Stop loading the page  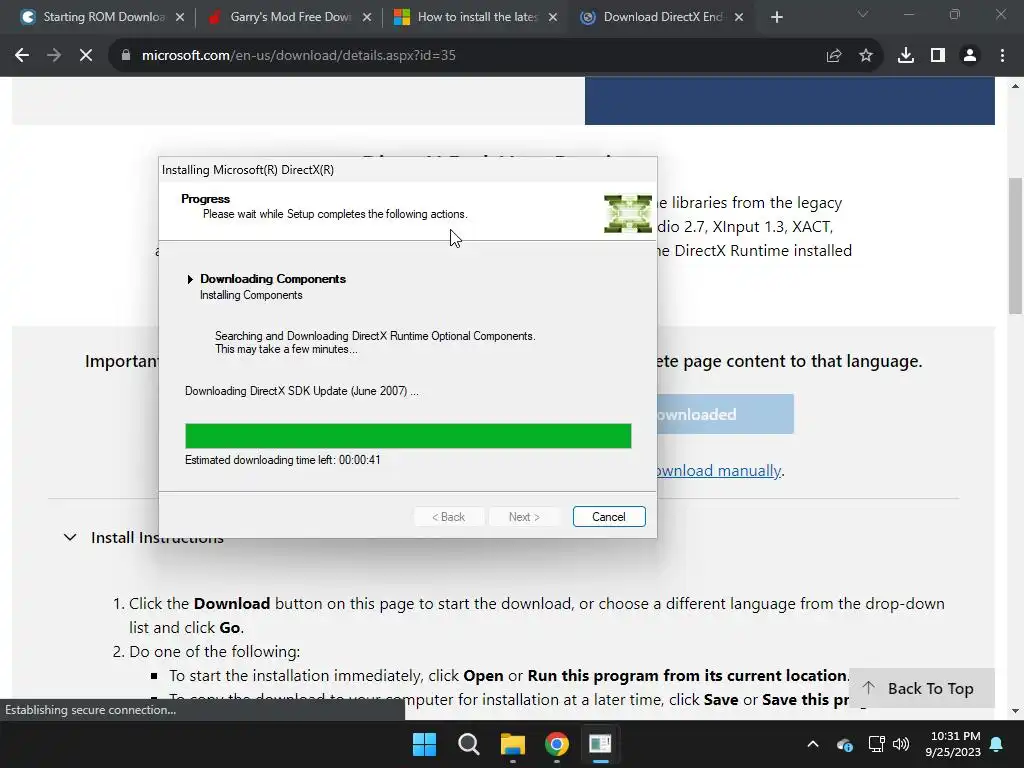pos(86,56)
